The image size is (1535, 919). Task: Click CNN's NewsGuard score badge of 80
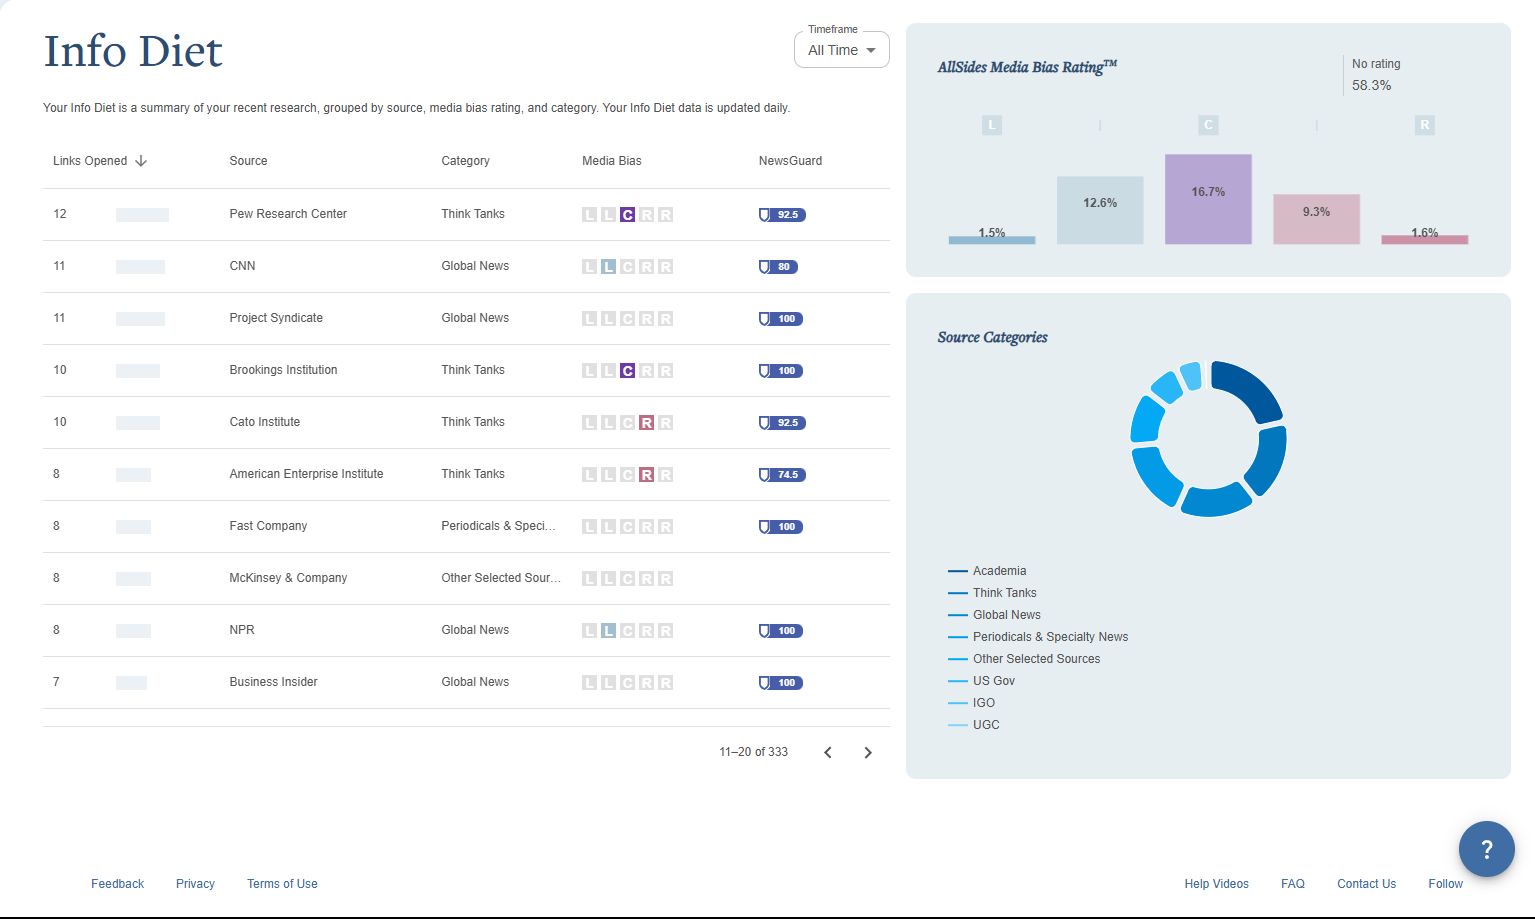(x=778, y=267)
